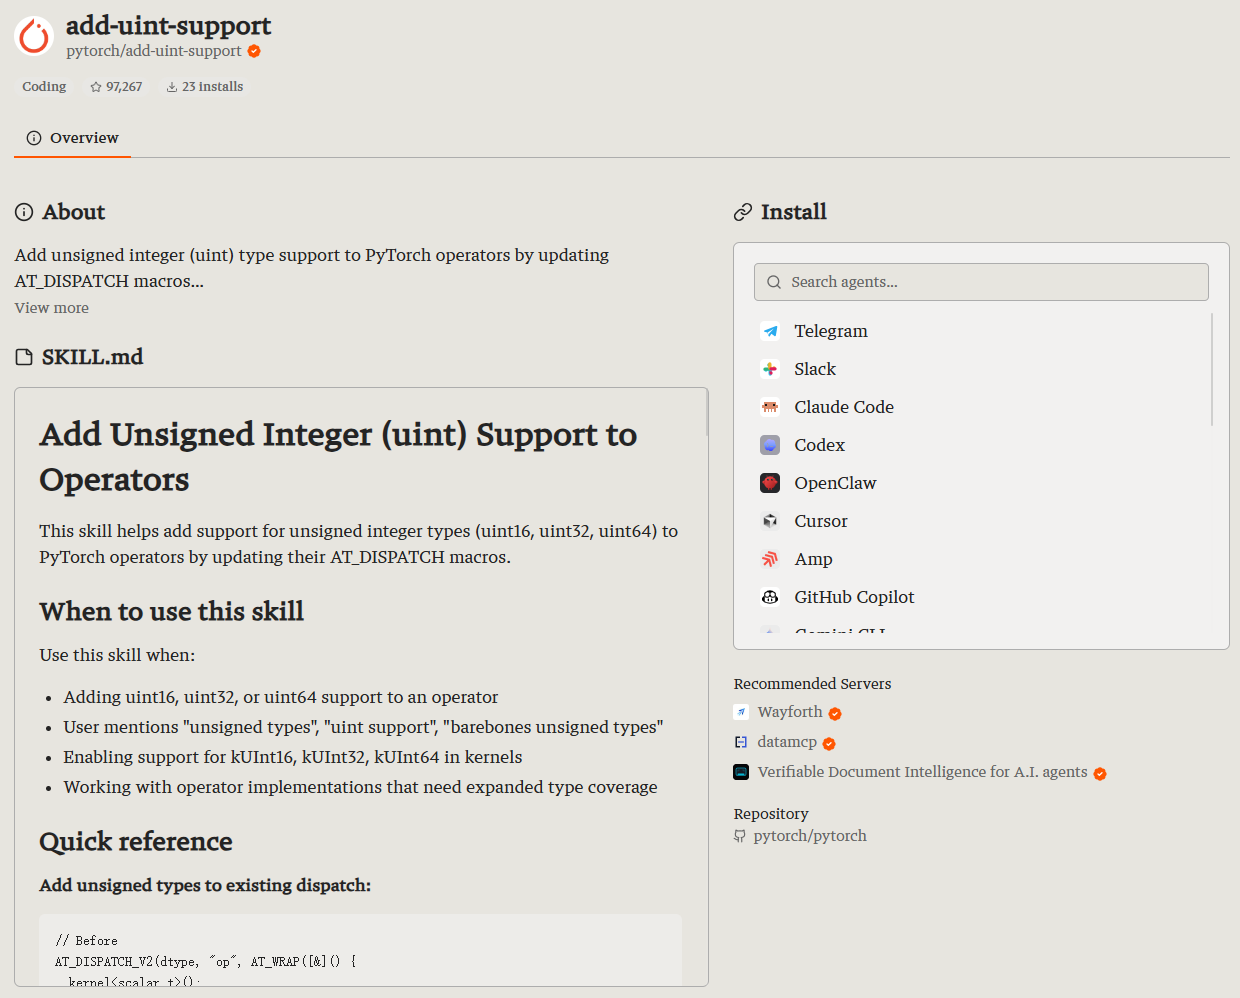Click the OpenClaw red icon

(770, 483)
